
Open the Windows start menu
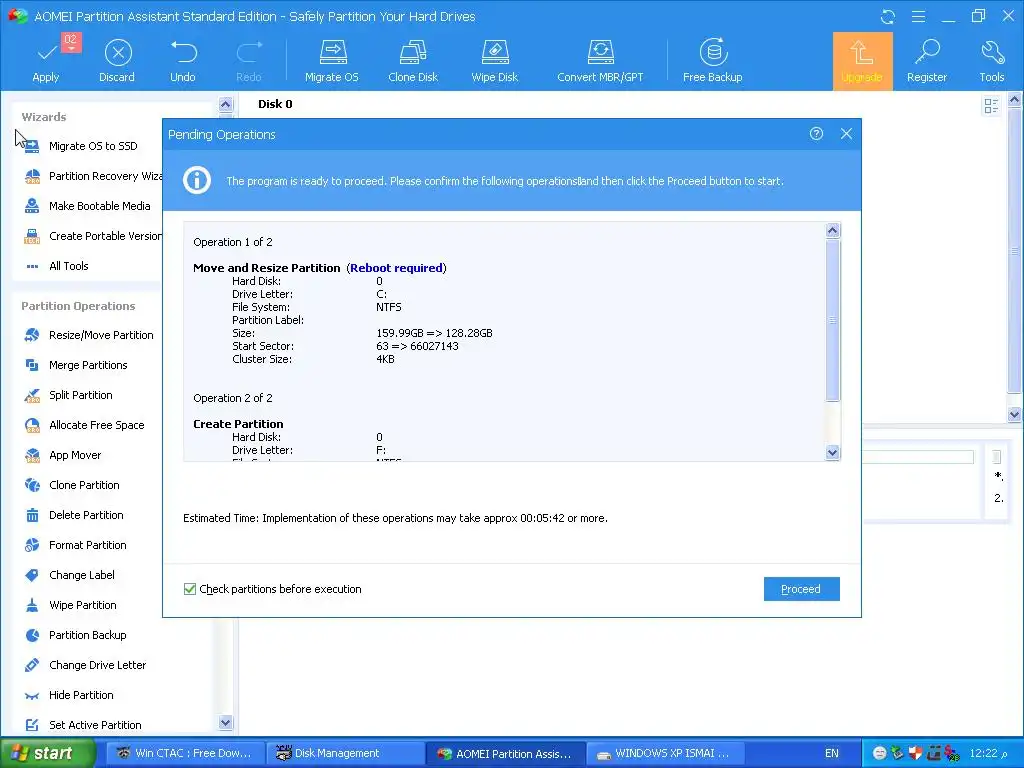(x=48, y=753)
